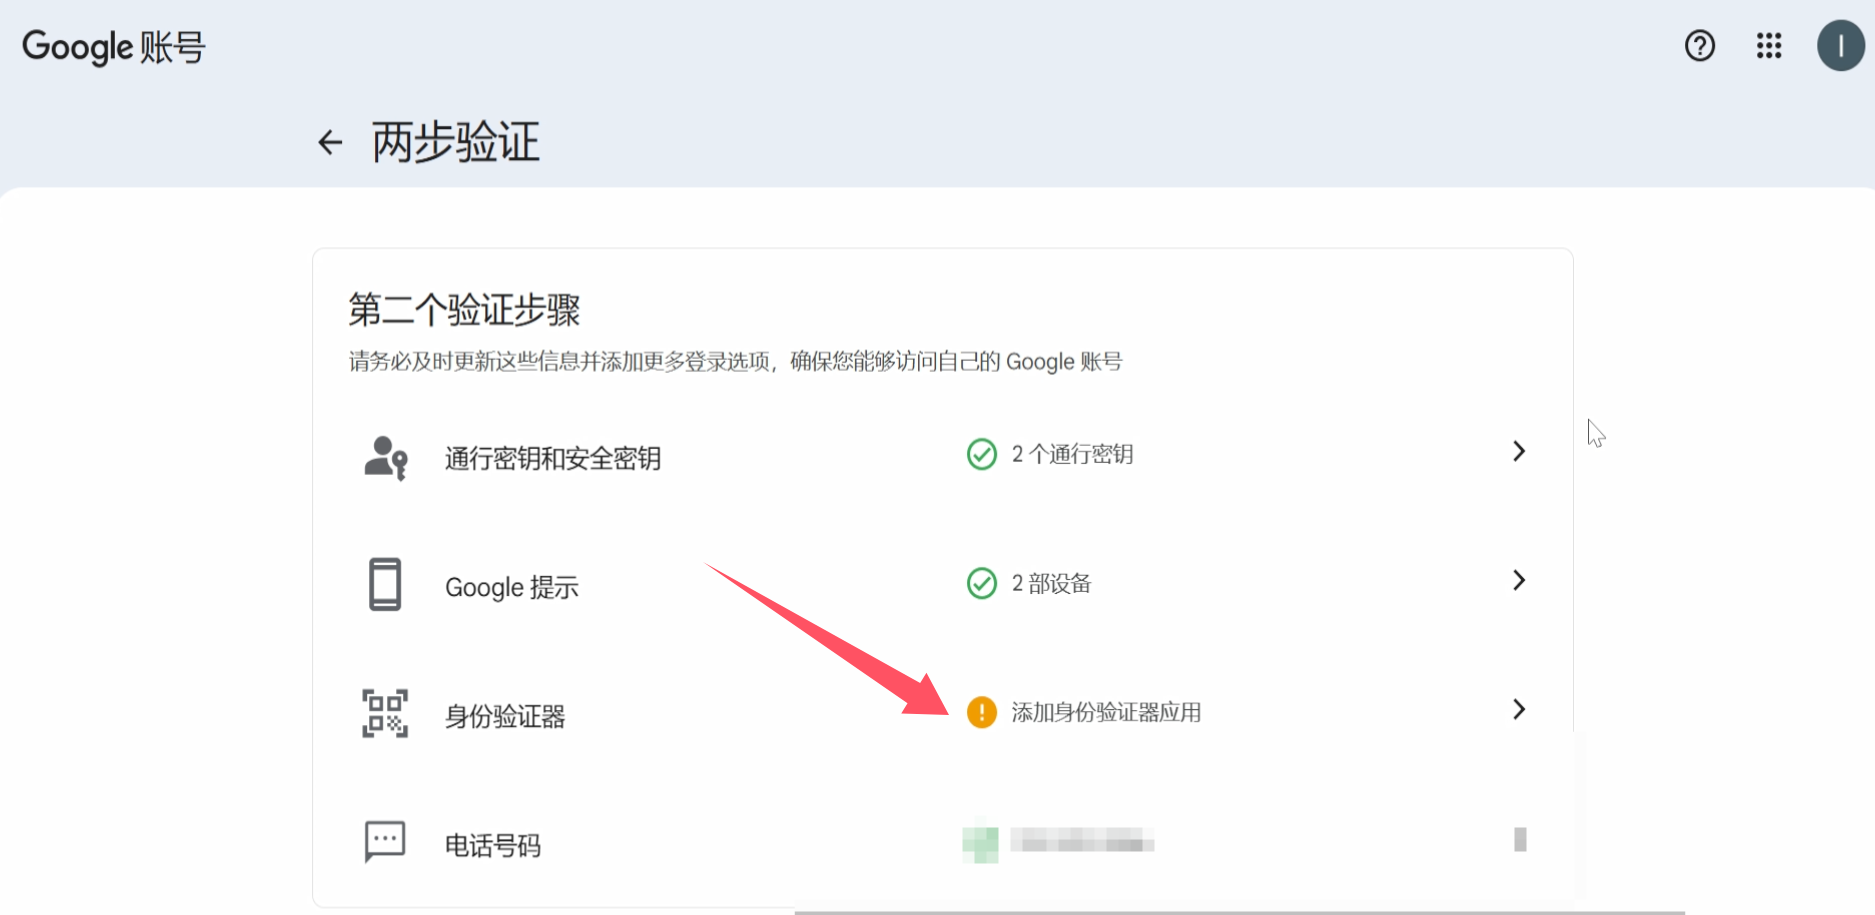Click the passkey person-key icon
This screenshot has height=915, width=1875.
pyautogui.click(x=385, y=458)
